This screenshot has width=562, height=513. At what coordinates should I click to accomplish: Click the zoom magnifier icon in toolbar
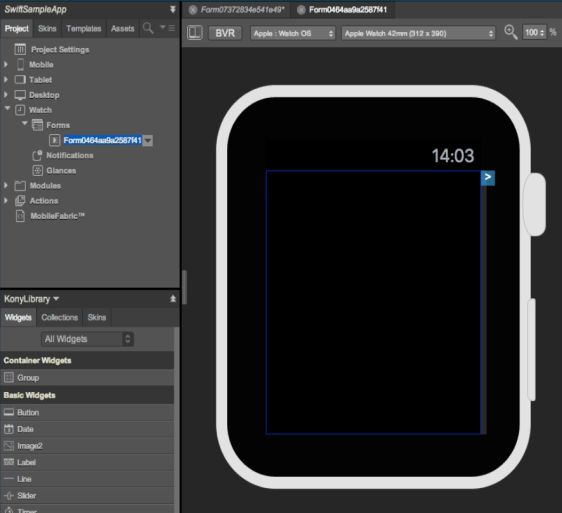[510, 32]
